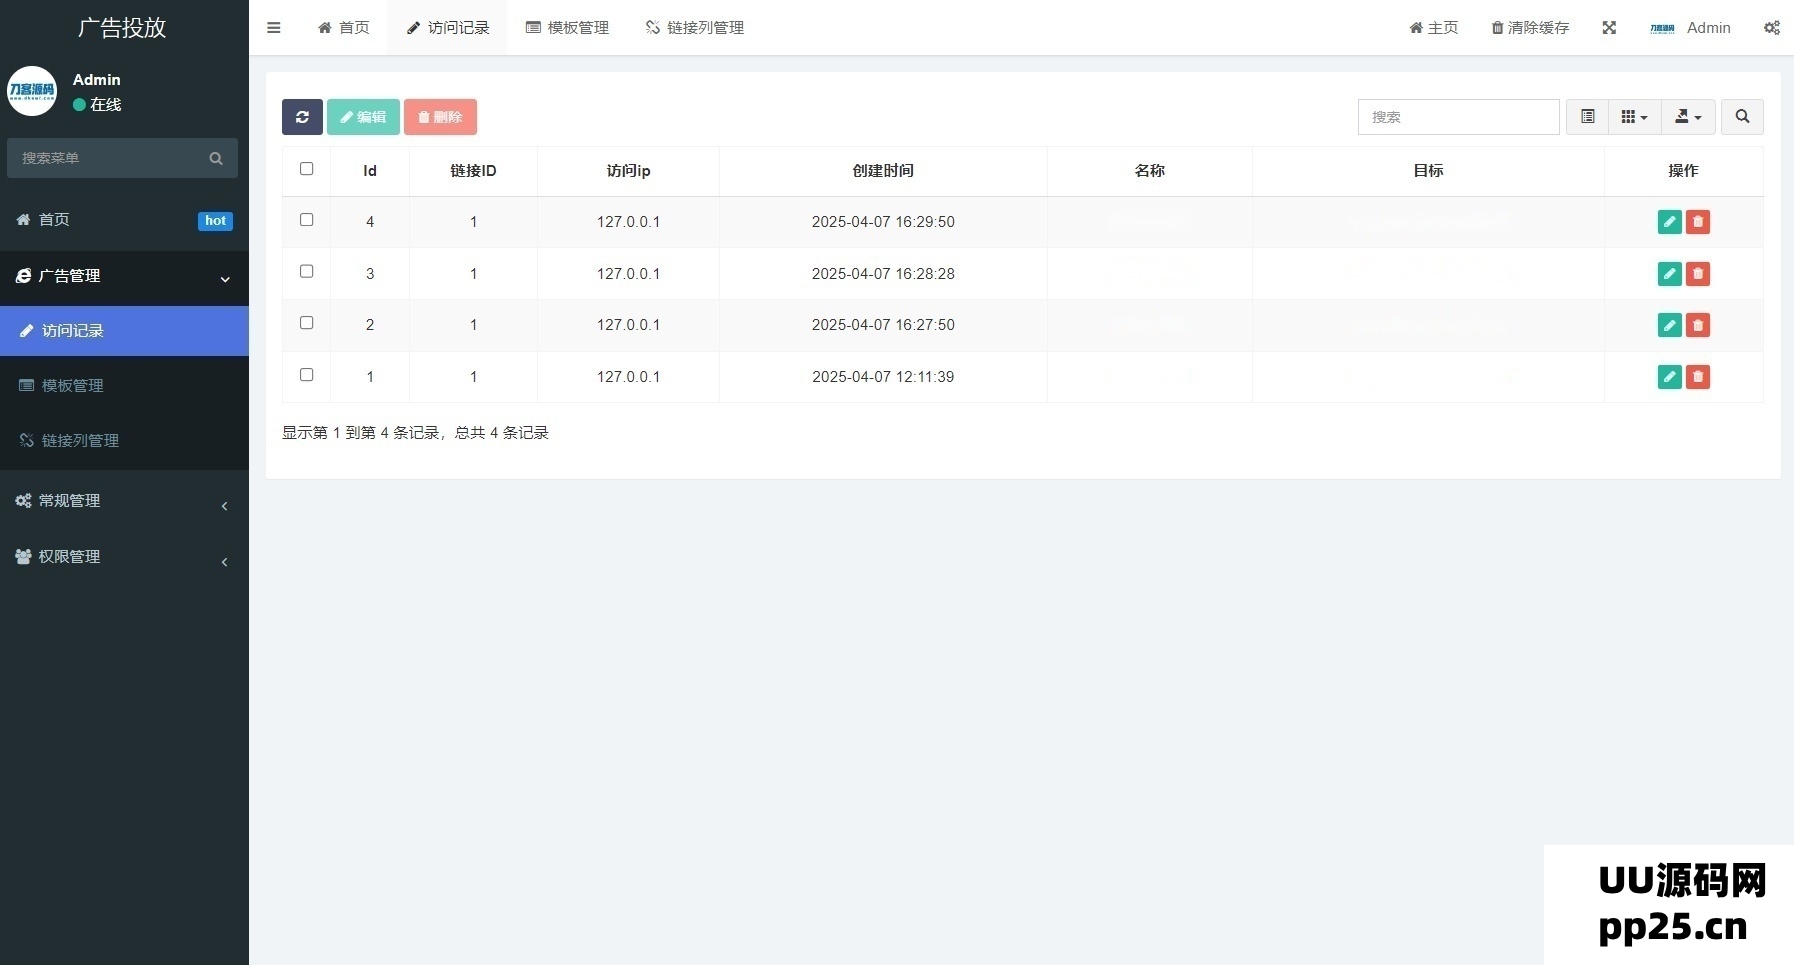Click the red delete icon for record 1
This screenshot has width=1794, height=965.
(1697, 377)
